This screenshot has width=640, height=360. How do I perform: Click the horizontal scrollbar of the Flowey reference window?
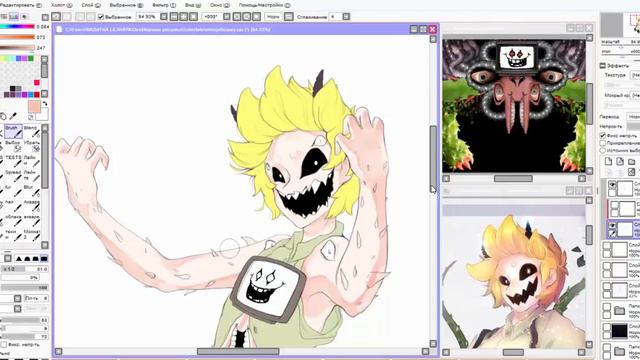513,178
